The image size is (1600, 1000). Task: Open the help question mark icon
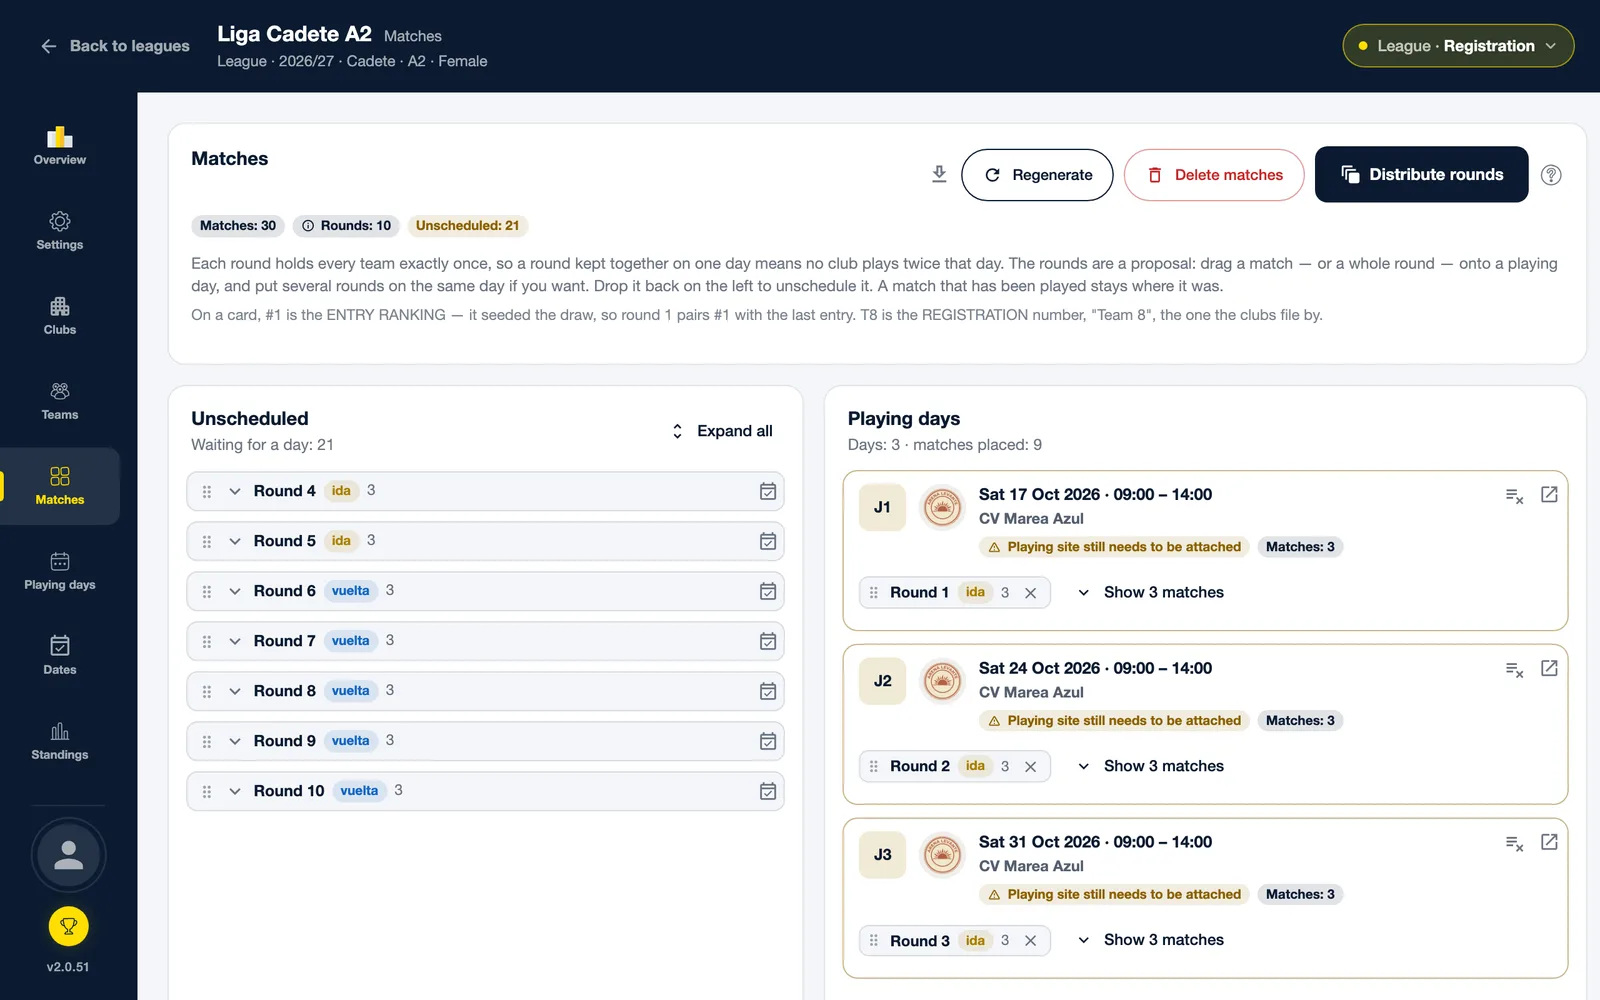[1551, 175]
